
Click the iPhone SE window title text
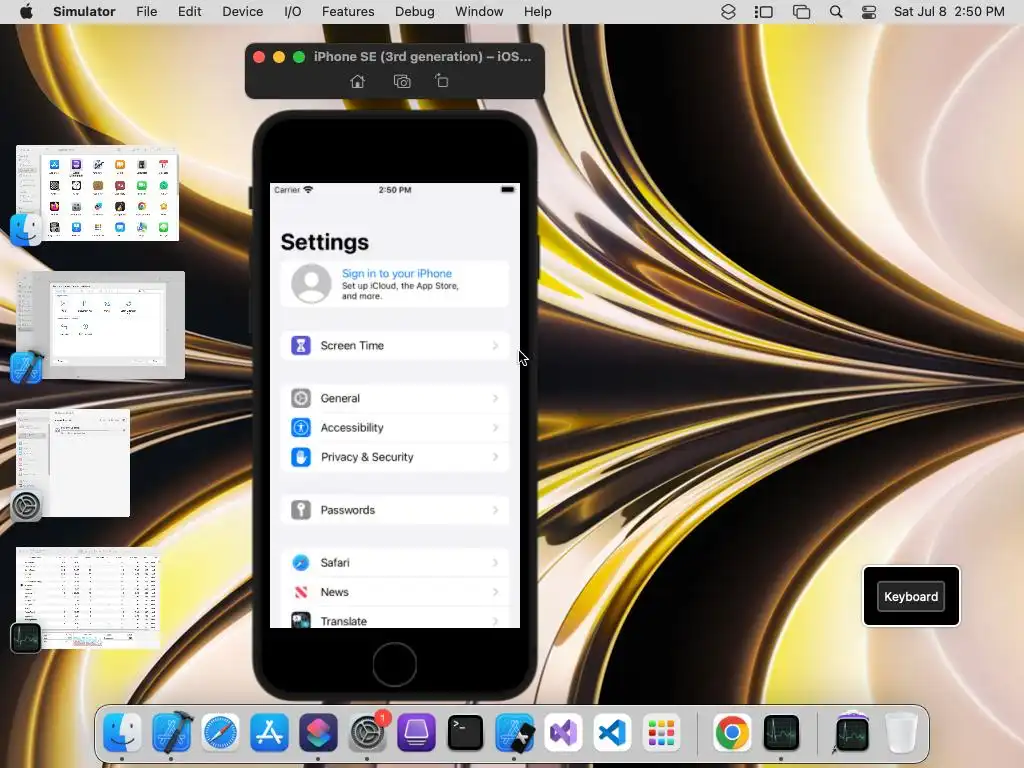pyautogui.click(x=422, y=57)
